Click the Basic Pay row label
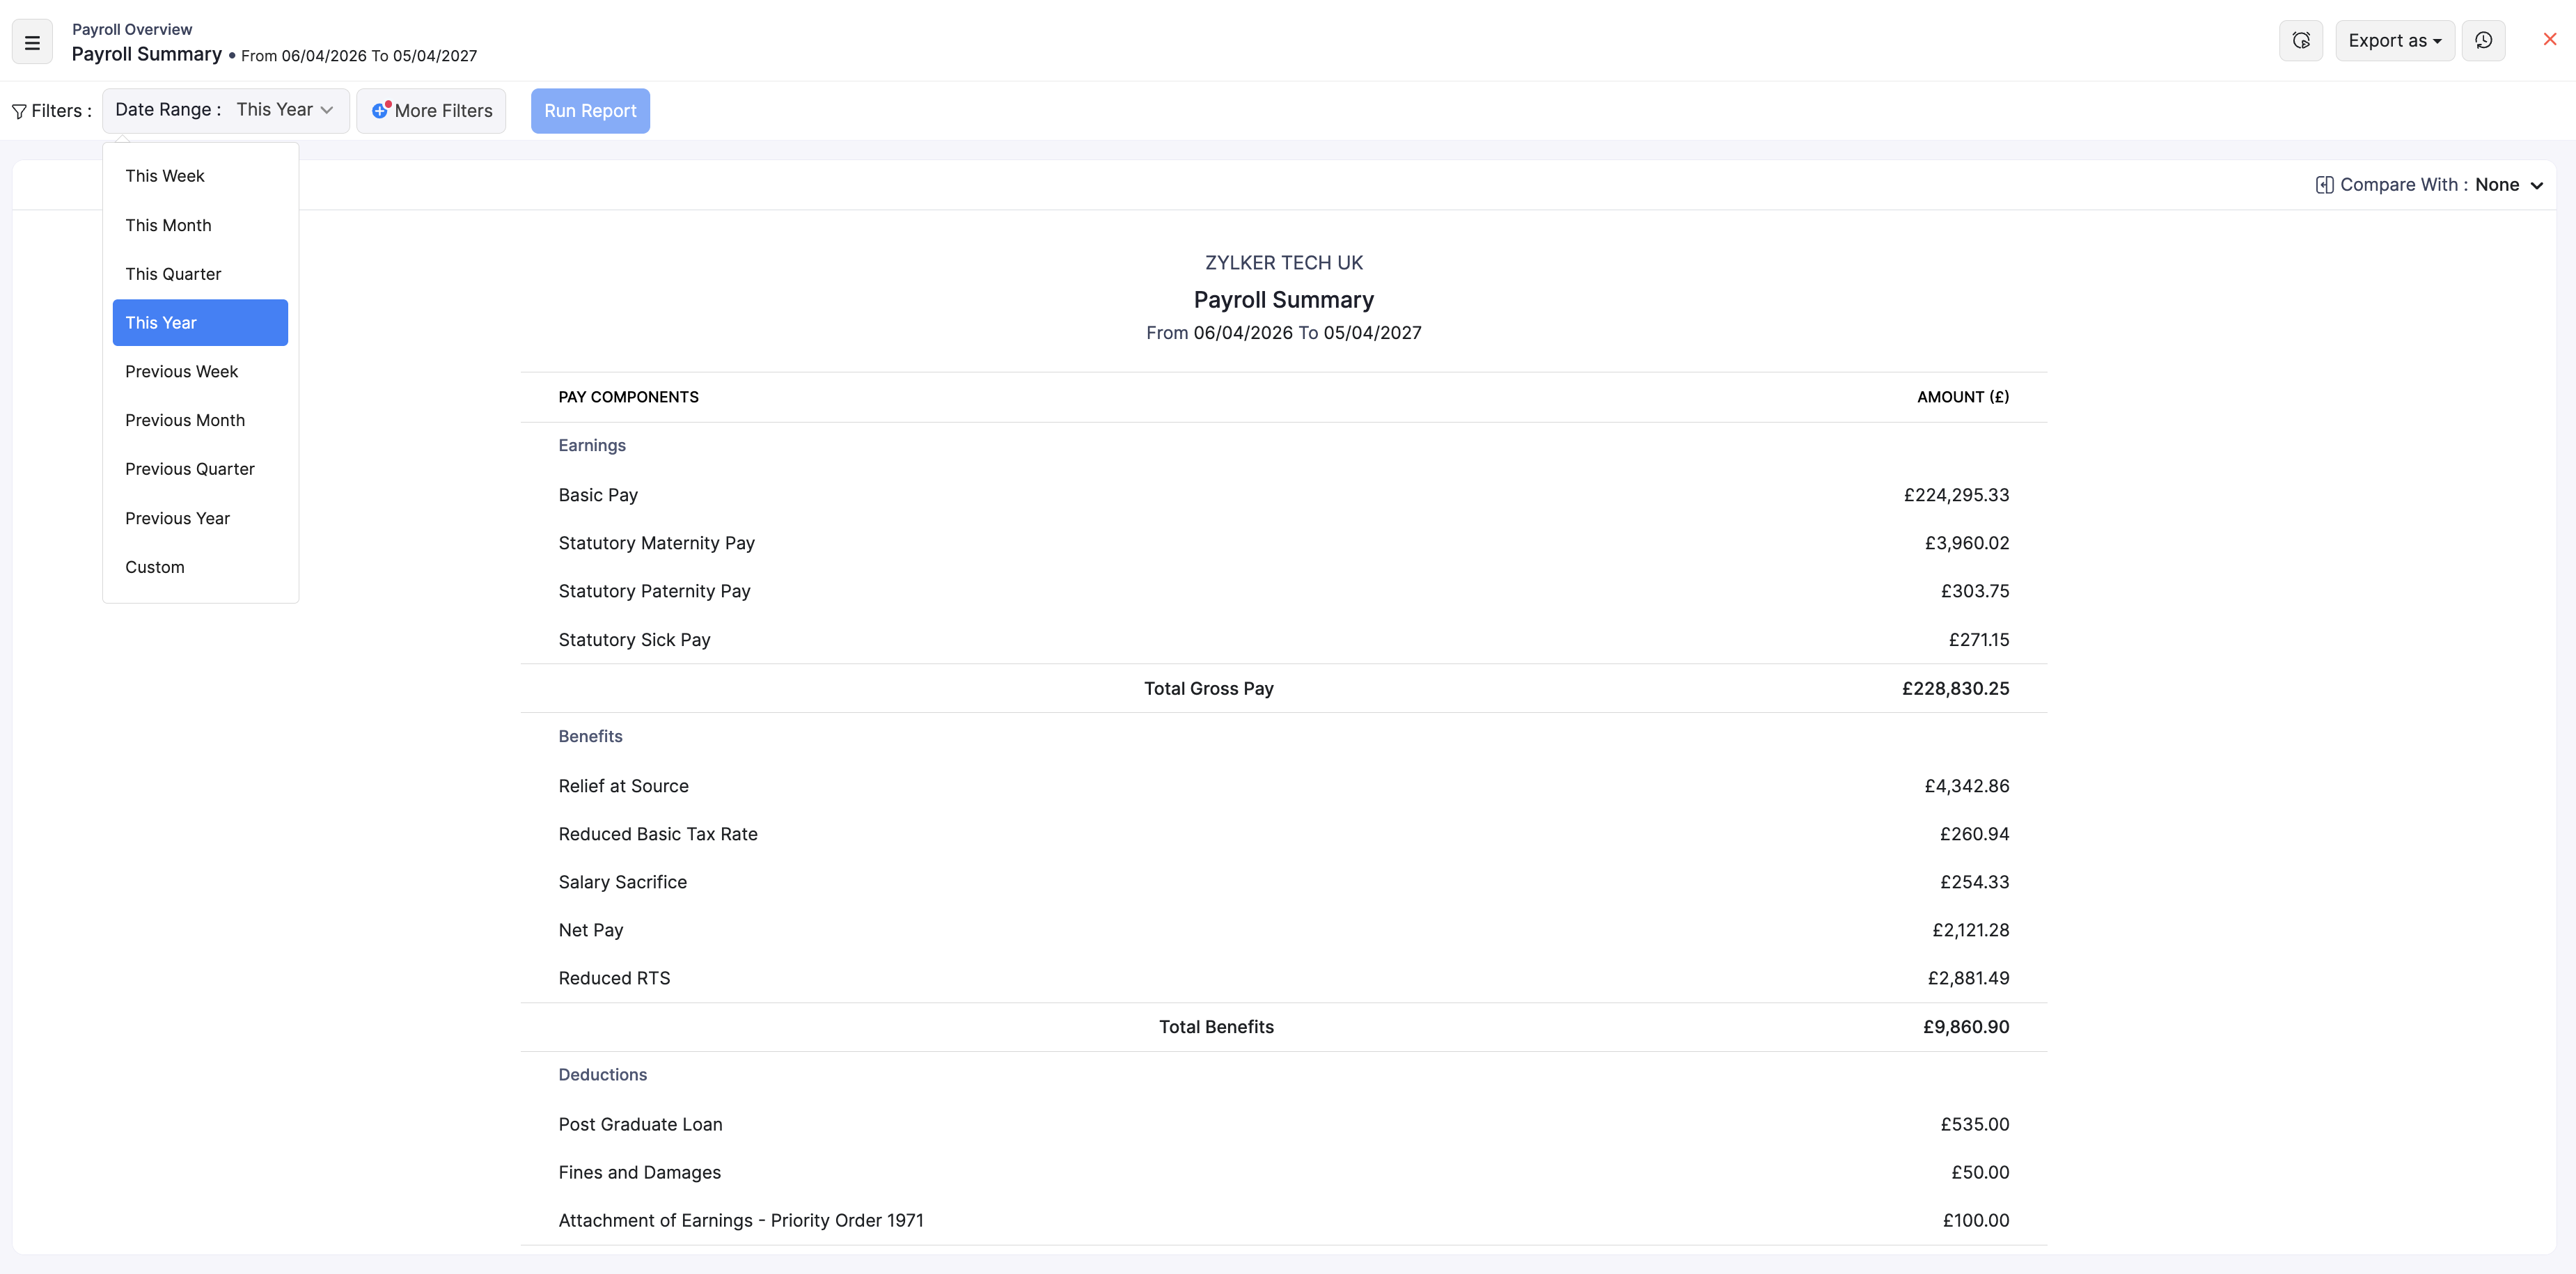2576x1274 pixels. pyautogui.click(x=598, y=495)
